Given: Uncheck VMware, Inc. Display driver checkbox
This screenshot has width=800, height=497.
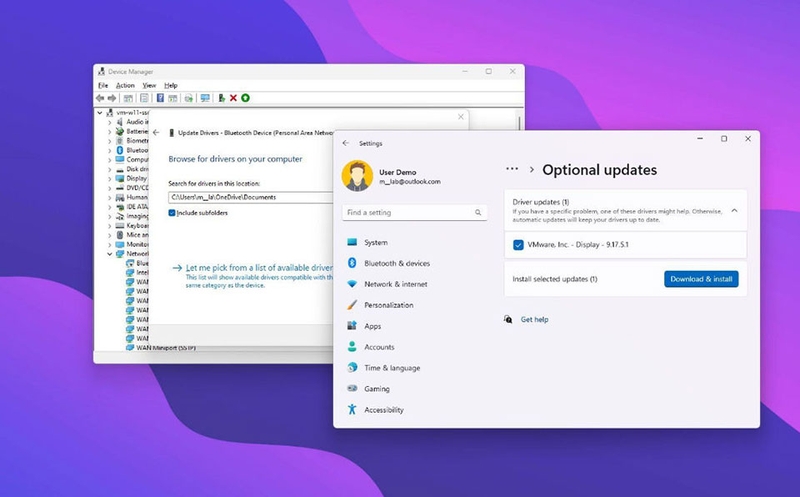Looking at the screenshot, I should pos(518,245).
